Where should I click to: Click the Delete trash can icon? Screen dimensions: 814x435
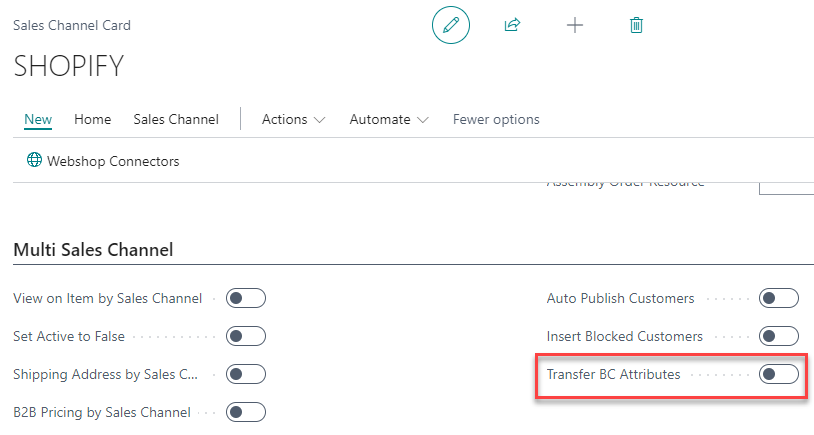click(x=636, y=25)
